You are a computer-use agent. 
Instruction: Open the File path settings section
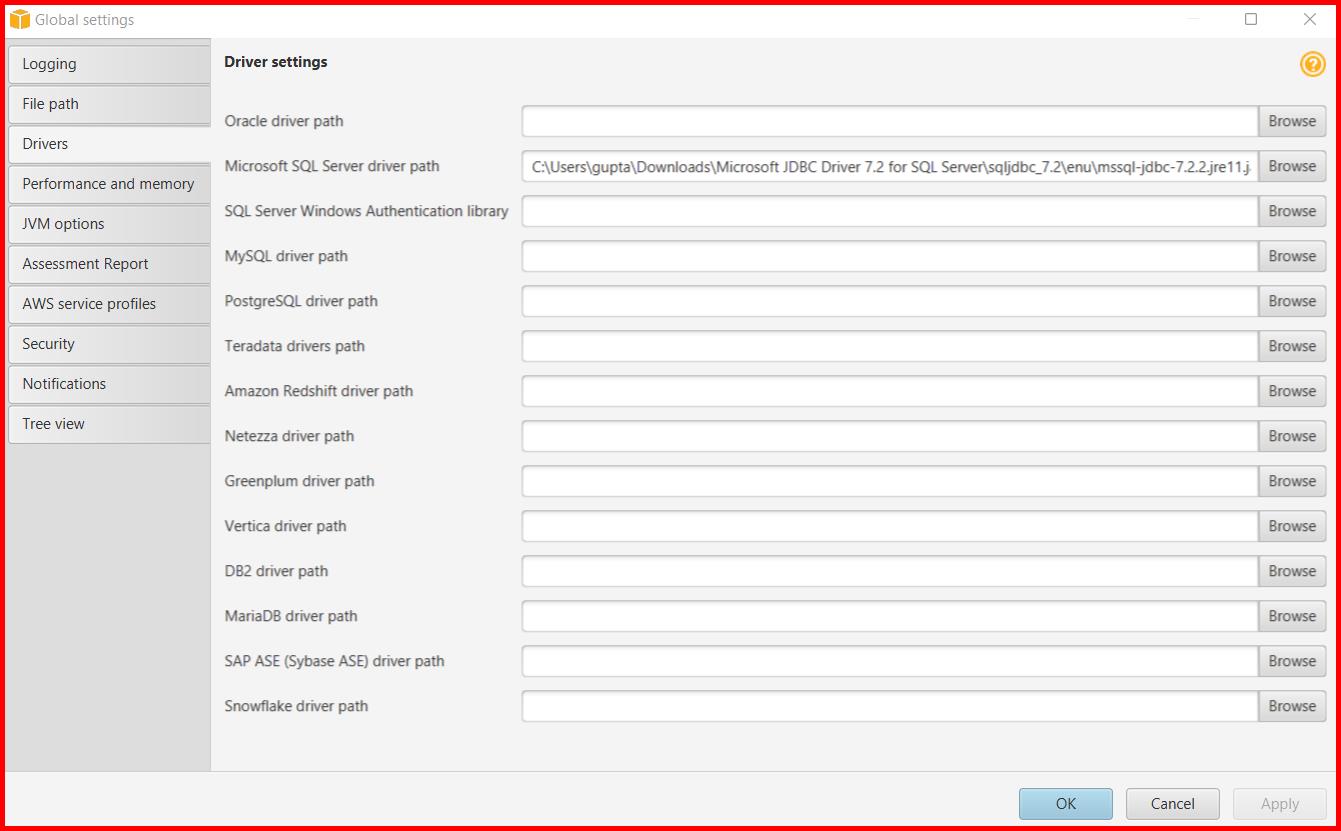tap(108, 104)
